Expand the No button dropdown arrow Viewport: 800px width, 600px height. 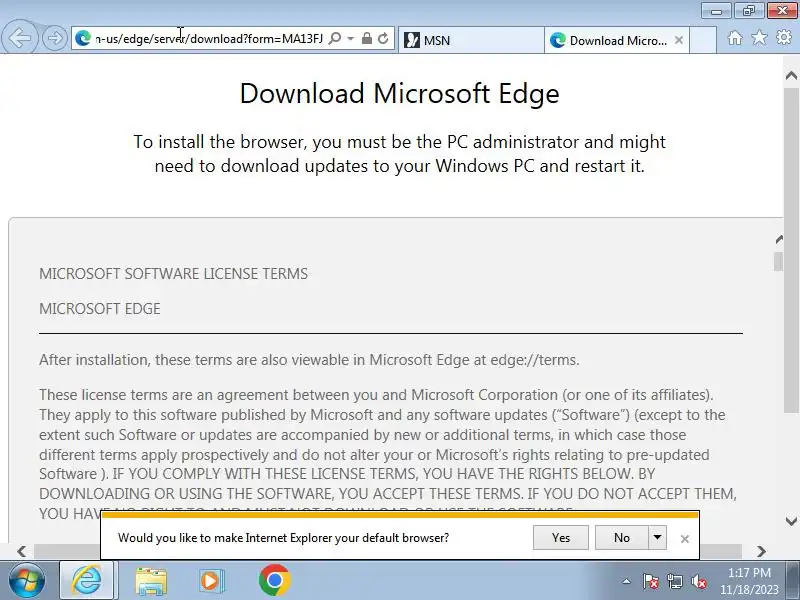pos(657,538)
